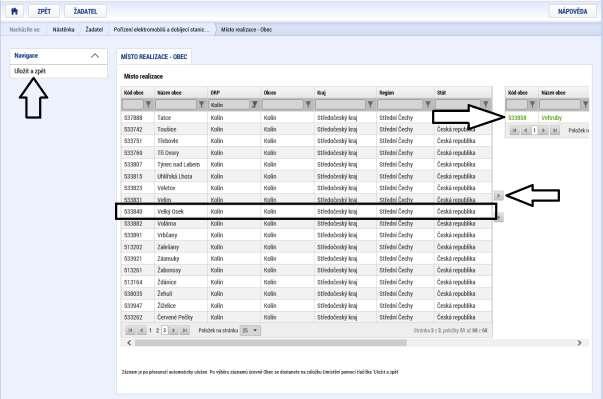Sort by Kód obce column header
The height and width of the screenshot is (399, 603).
click(134, 93)
